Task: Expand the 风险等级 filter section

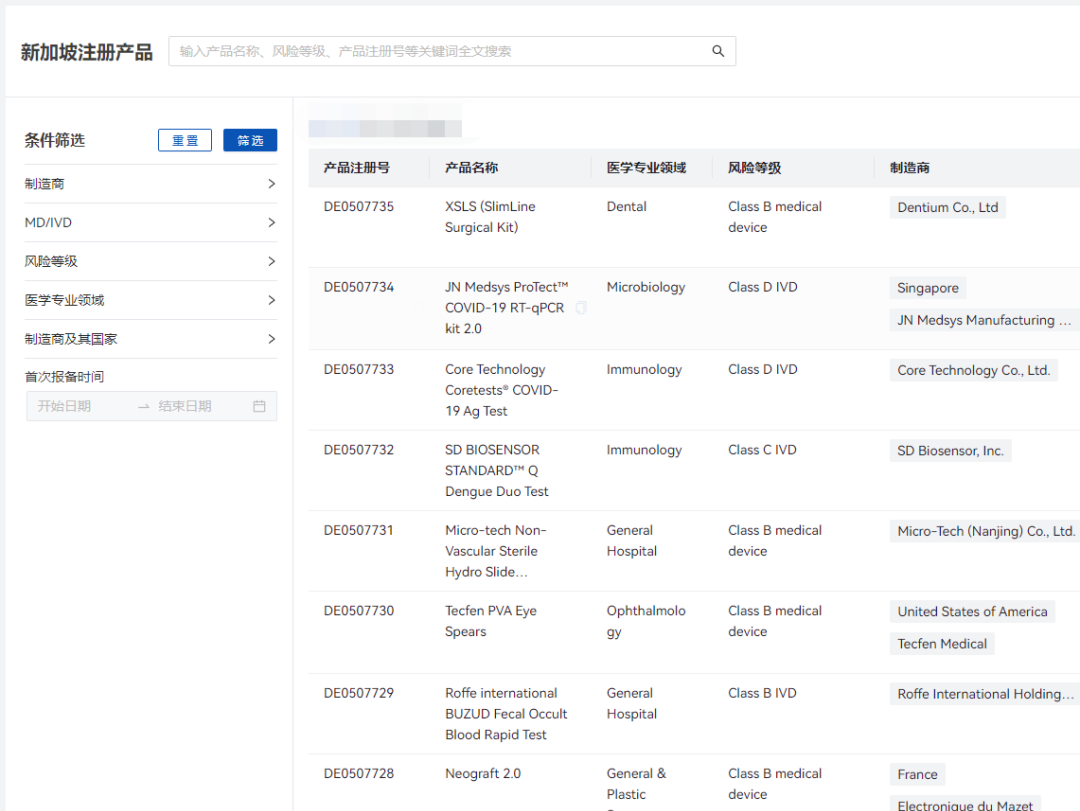Action: tap(150, 261)
